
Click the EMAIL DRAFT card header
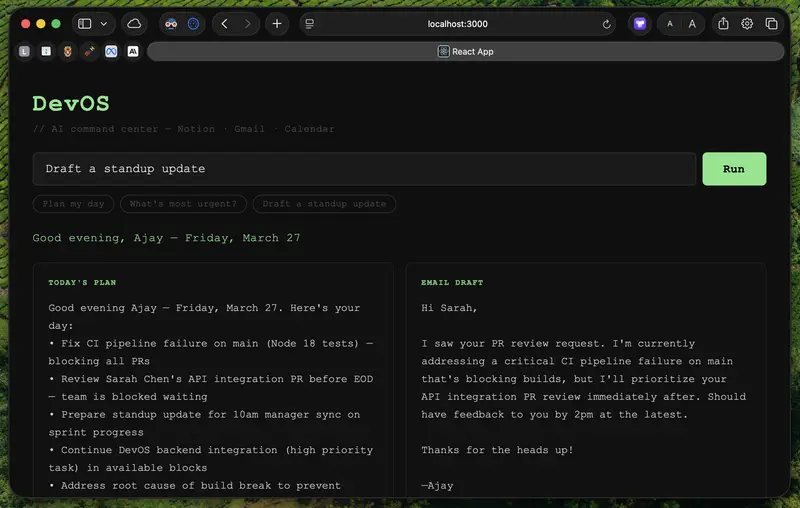tap(452, 283)
